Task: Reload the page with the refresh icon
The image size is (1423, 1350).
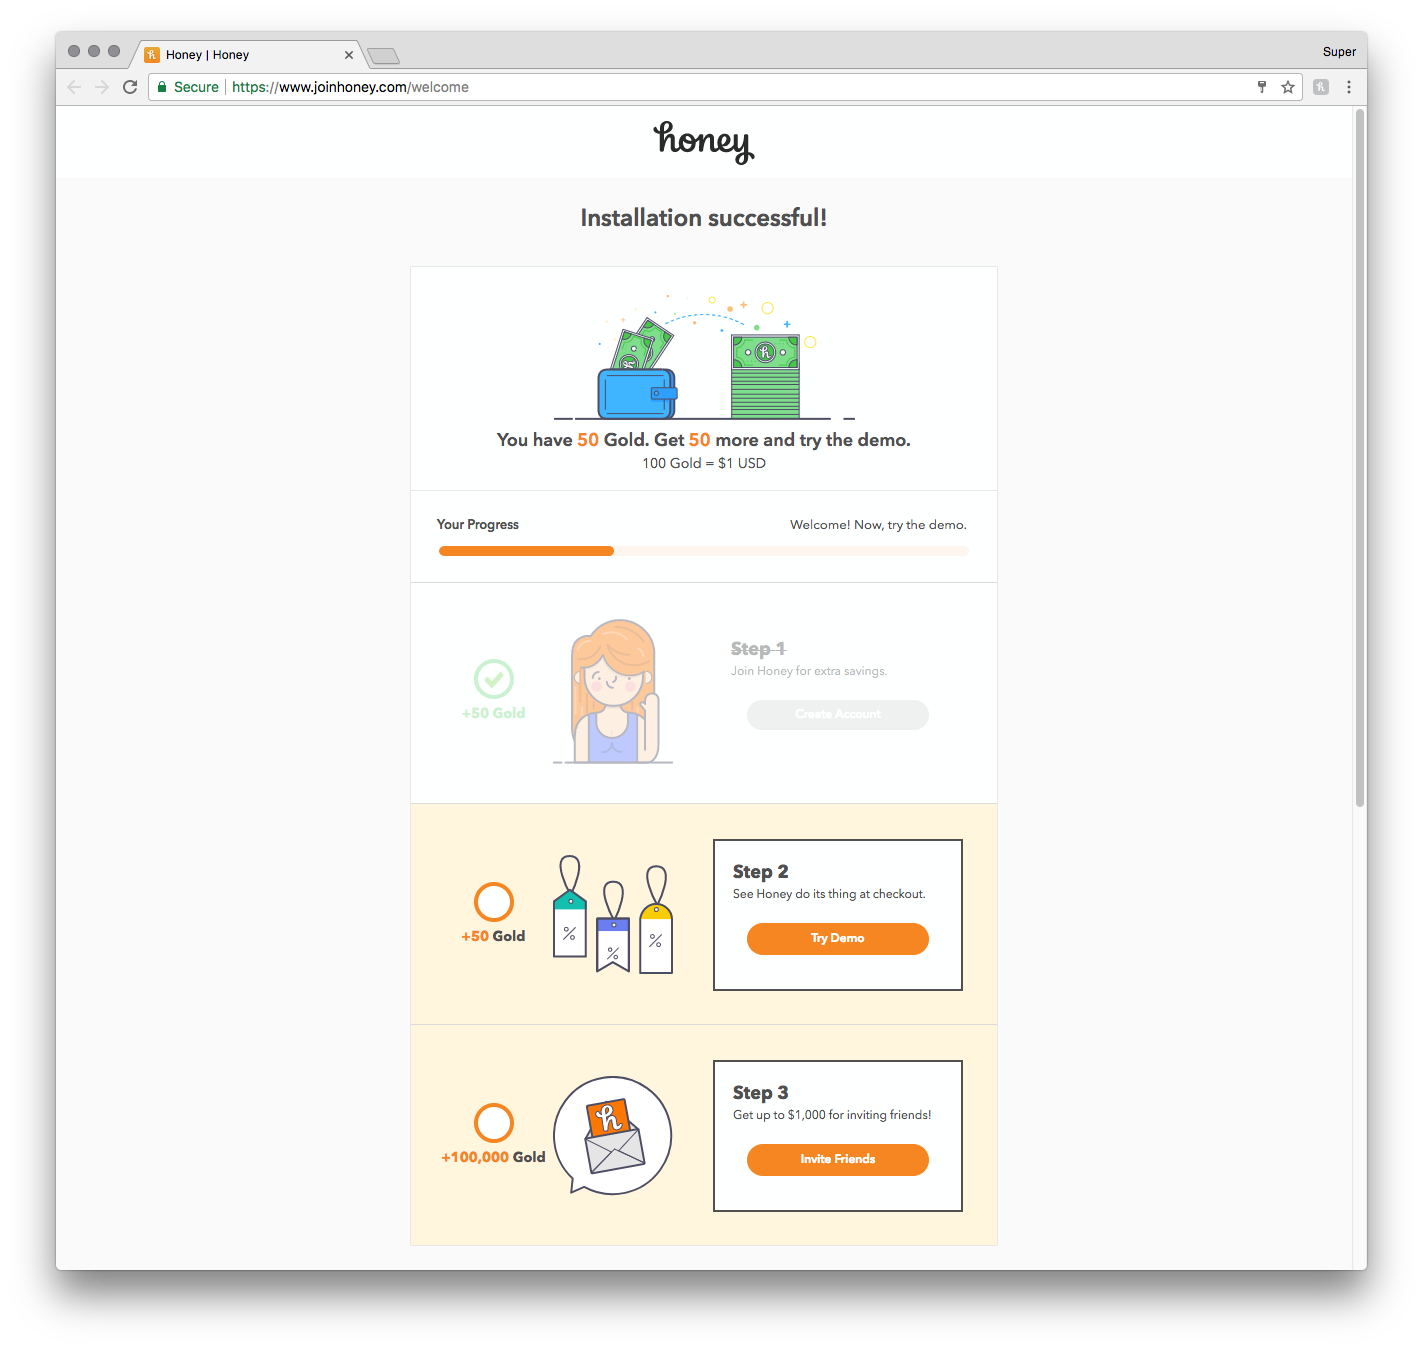Action: coord(130,87)
